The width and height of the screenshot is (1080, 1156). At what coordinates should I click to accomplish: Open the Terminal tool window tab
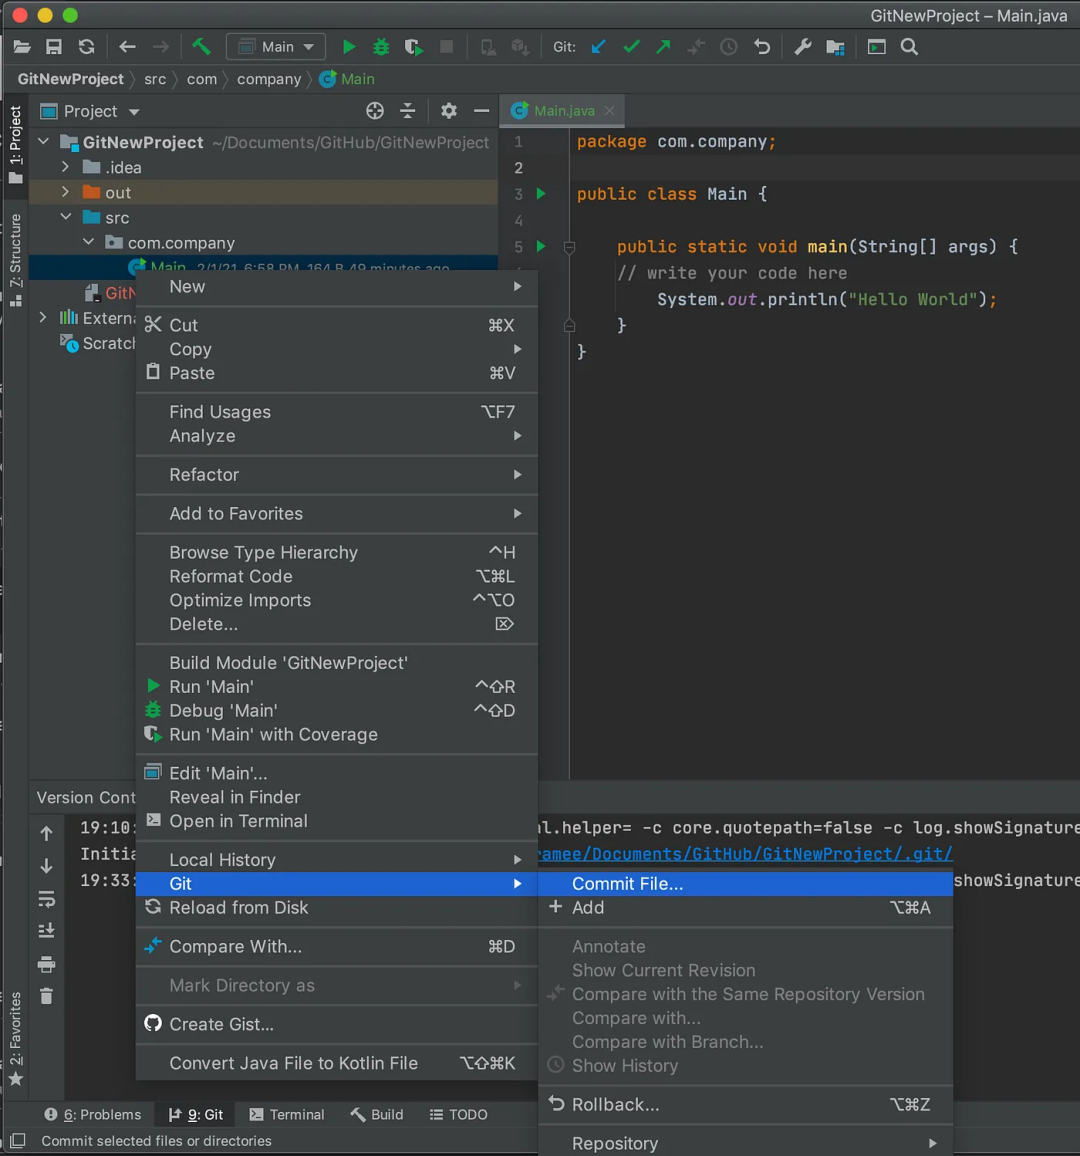(x=287, y=1114)
